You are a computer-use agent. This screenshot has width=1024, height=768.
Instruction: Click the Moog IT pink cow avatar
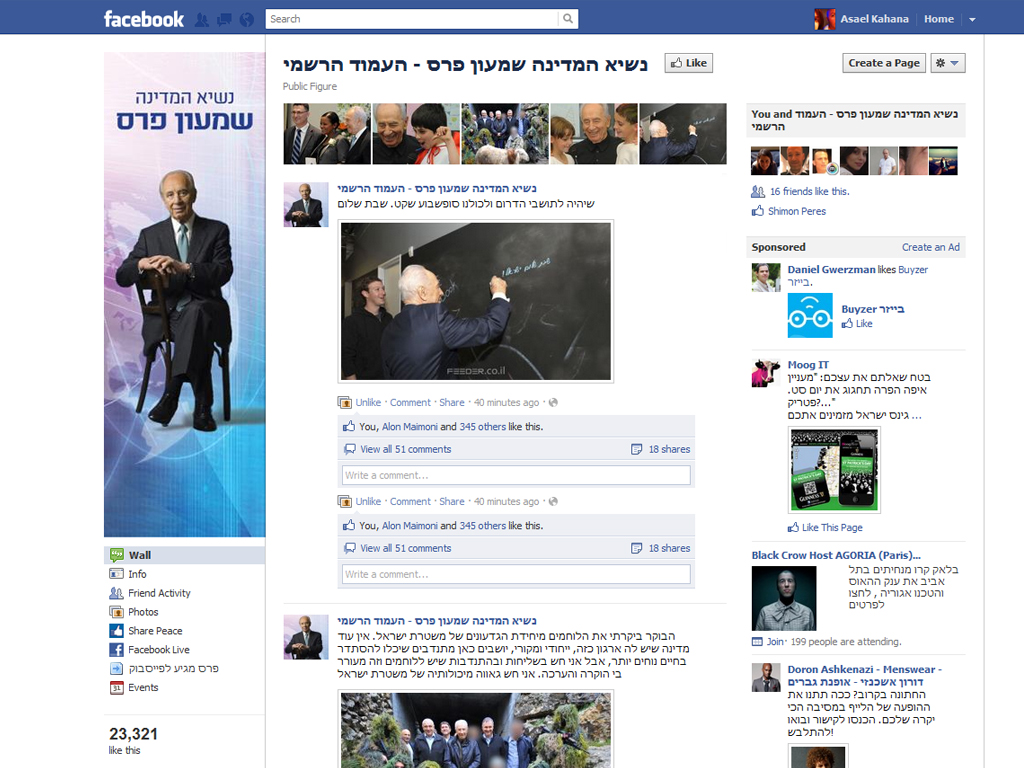coord(766,374)
